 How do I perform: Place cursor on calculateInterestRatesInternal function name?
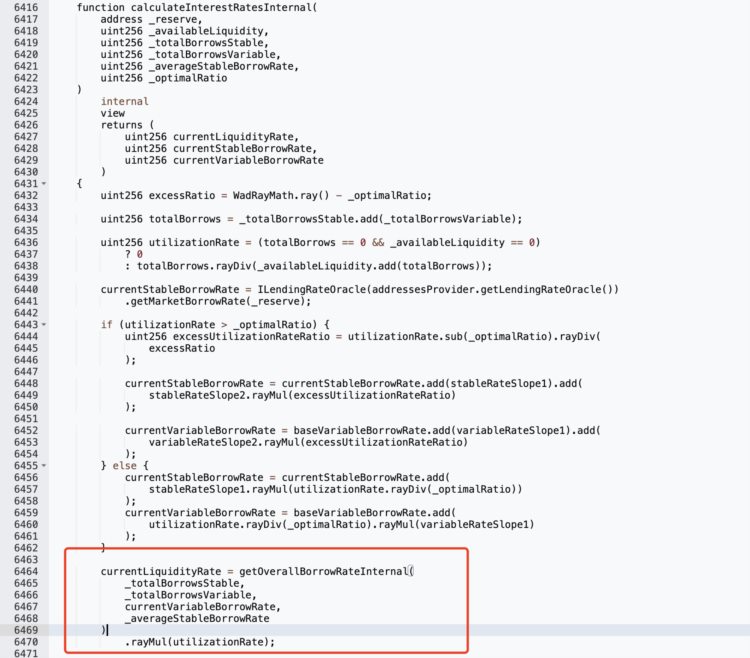pyautogui.click(x=221, y=8)
